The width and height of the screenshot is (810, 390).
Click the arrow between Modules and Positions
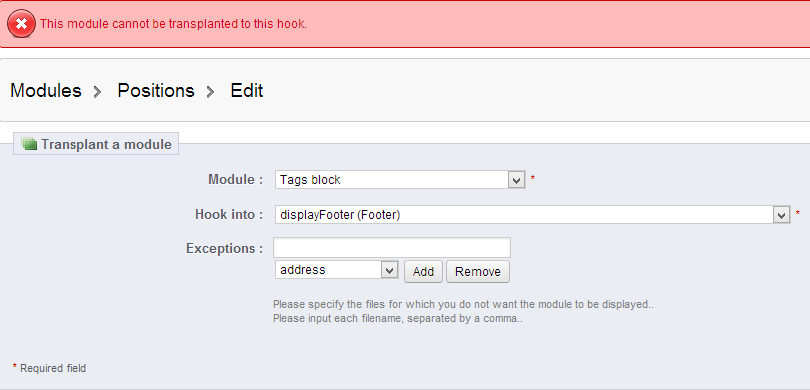click(x=98, y=92)
